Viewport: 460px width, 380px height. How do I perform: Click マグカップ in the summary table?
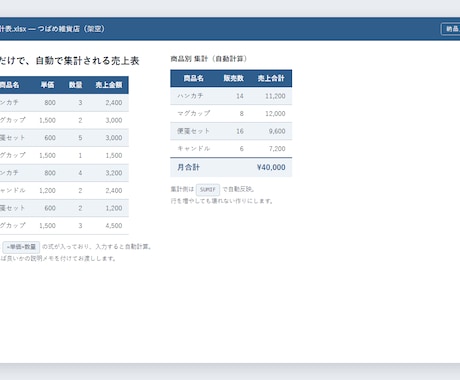(x=194, y=113)
